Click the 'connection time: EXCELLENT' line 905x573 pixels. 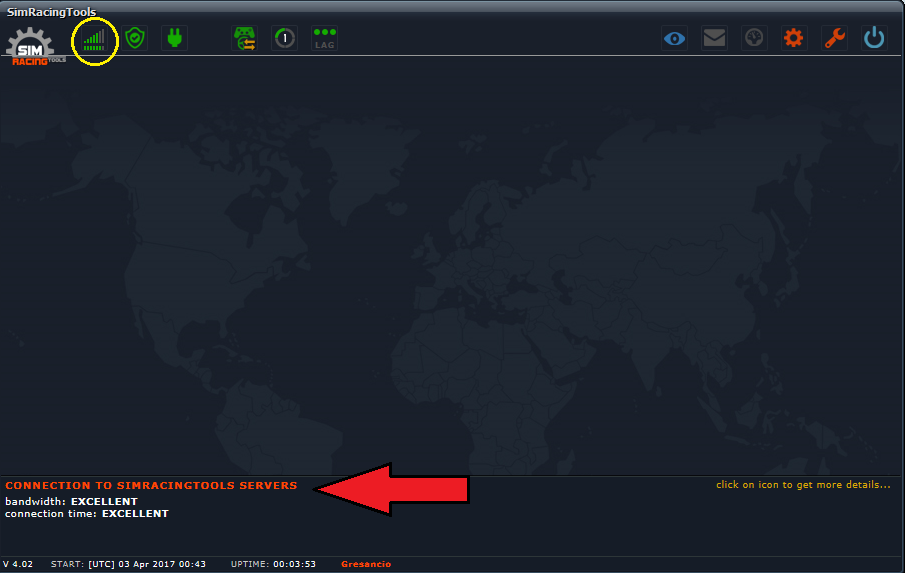(x=87, y=514)
